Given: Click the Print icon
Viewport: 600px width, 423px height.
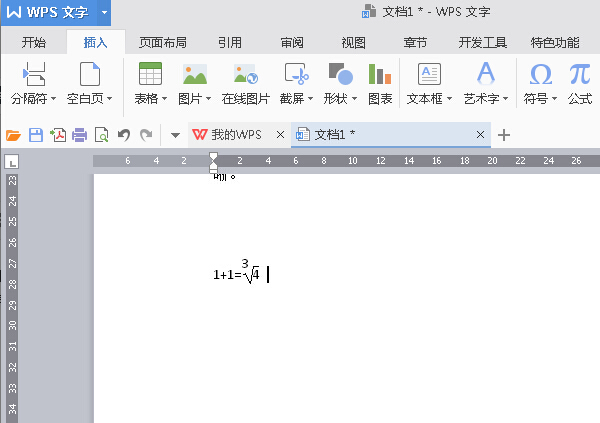Looking at the screenshot, I should (80, 135).
